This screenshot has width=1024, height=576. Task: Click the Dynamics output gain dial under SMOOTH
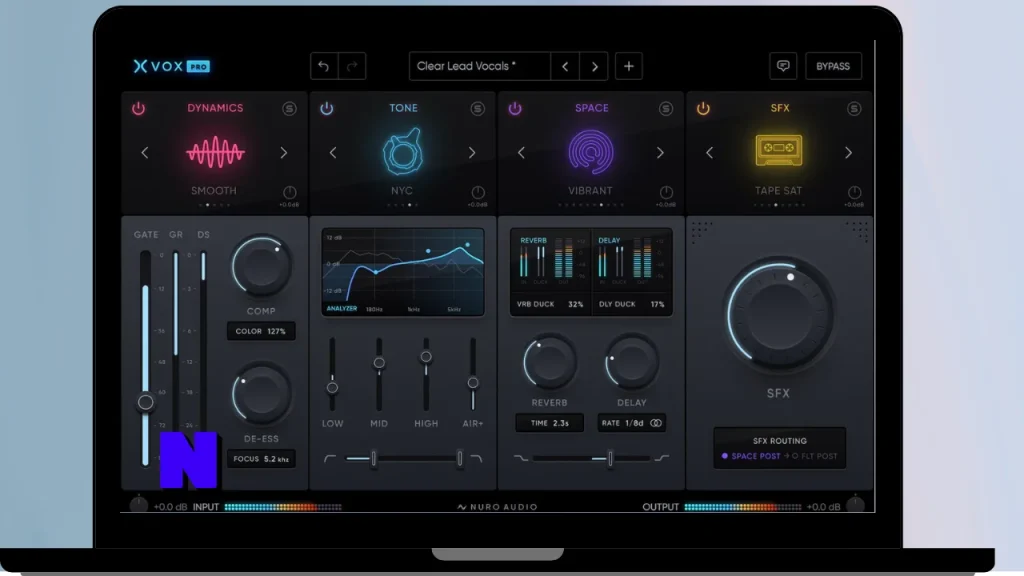pyautogui.click(x=289, y=192)
